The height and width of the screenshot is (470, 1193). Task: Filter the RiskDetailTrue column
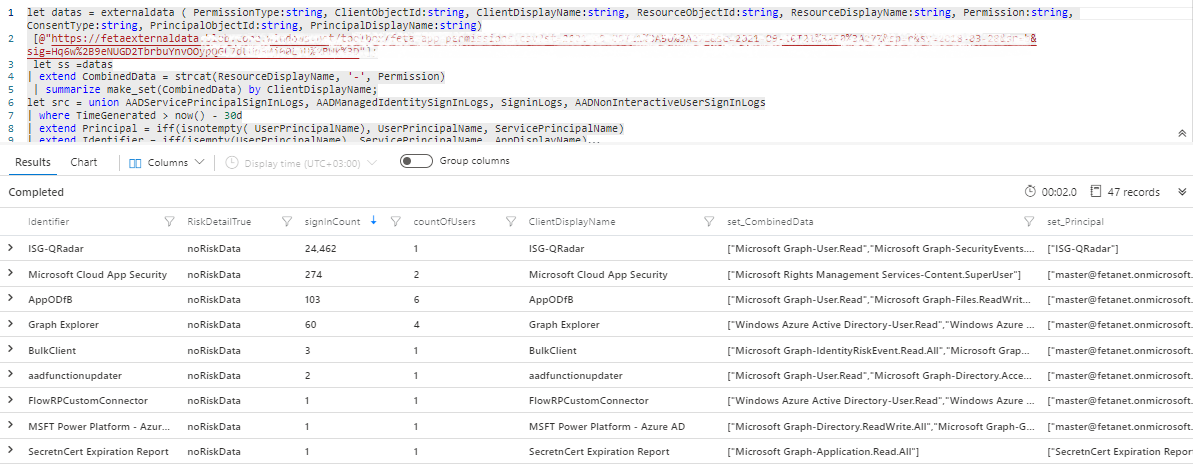tap(287, 222)
